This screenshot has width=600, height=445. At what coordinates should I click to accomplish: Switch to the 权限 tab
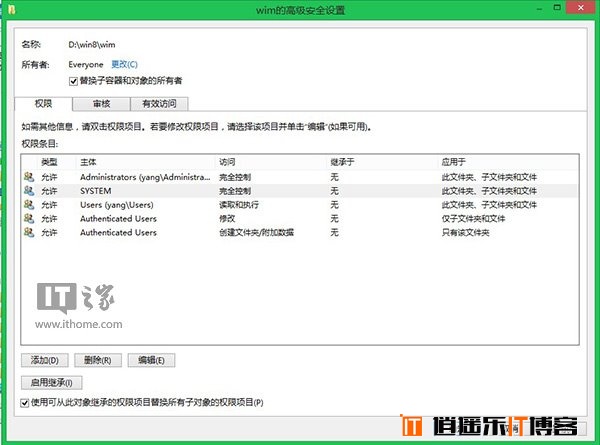point(43,104)
